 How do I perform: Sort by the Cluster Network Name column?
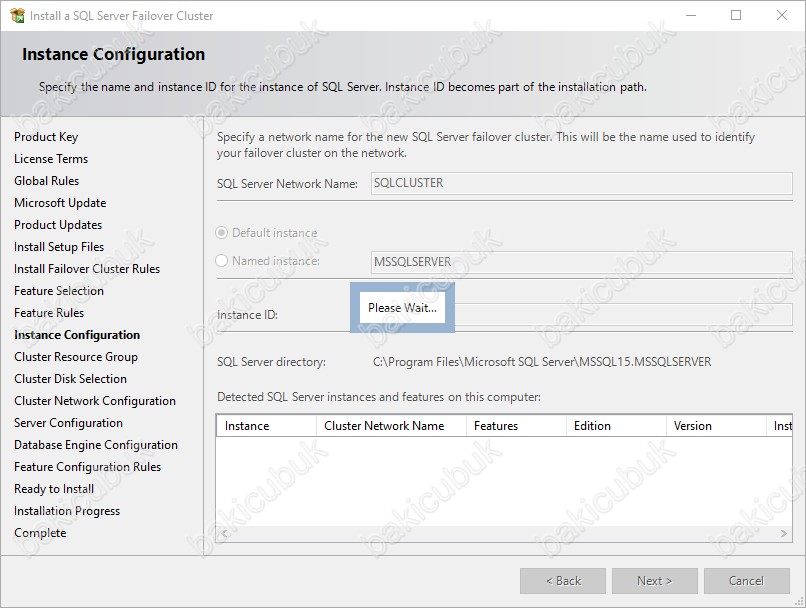coord(391,426)
